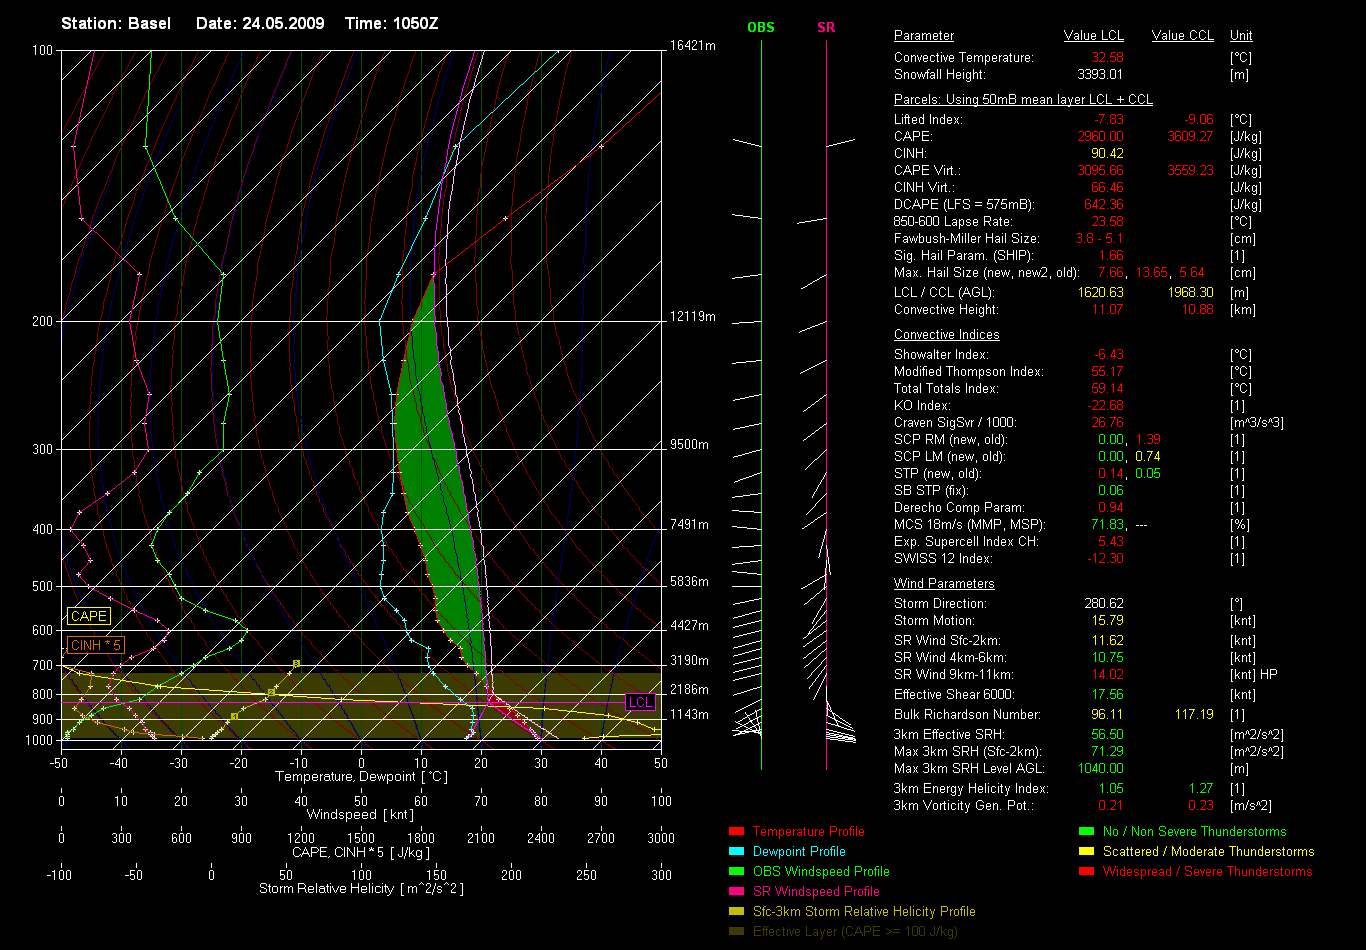
Task: Click helicity profile marker numbered 2
Action: click(271, 692)
